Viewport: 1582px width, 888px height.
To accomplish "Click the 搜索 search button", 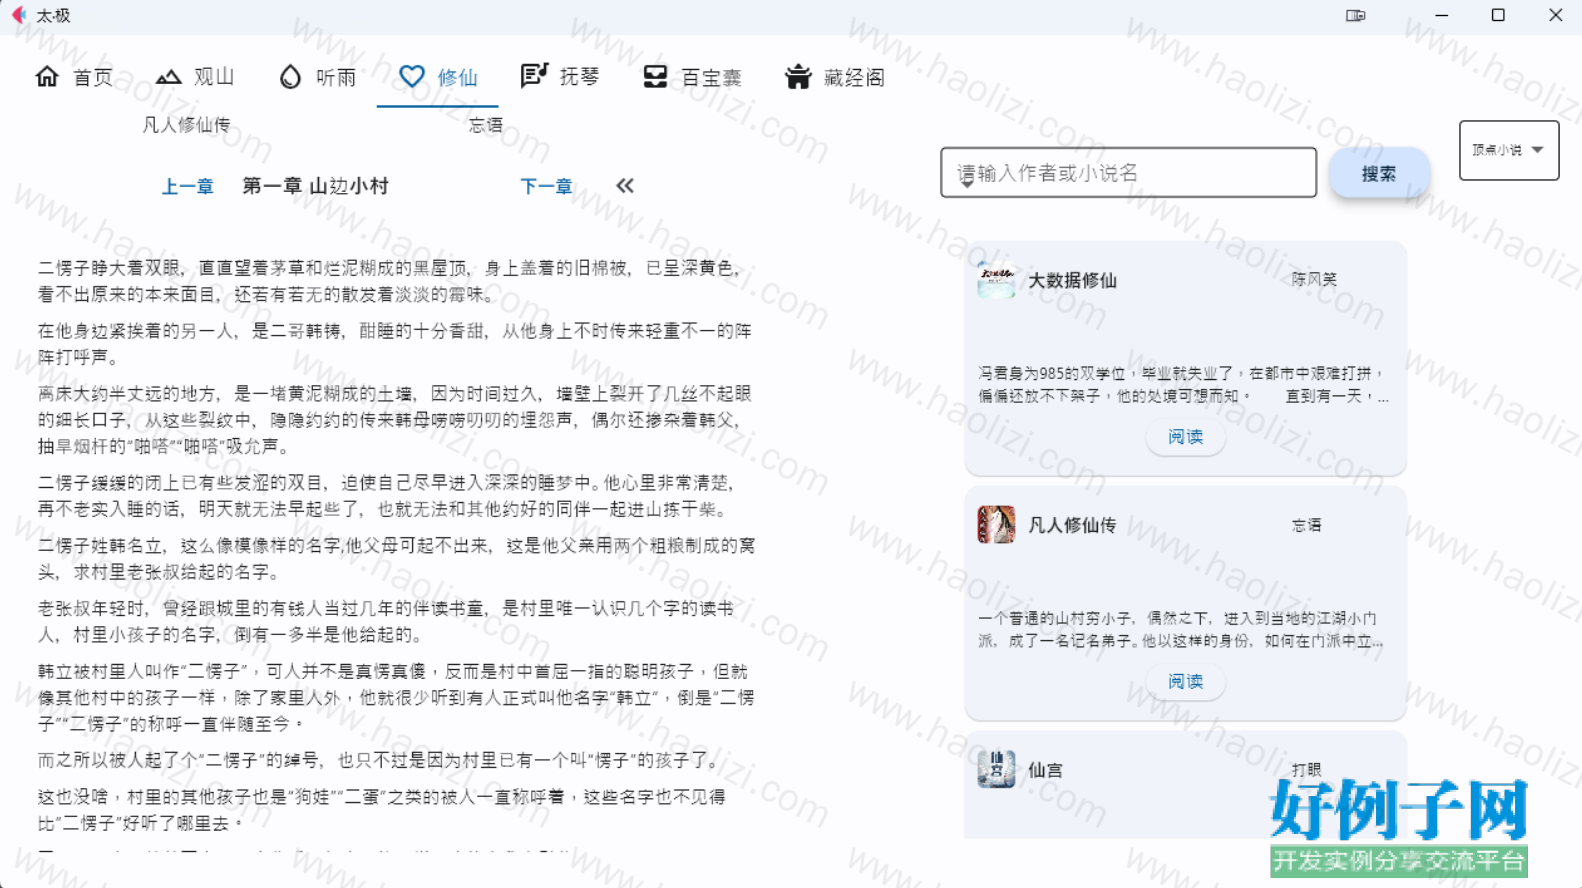I will coord(1379,173).
